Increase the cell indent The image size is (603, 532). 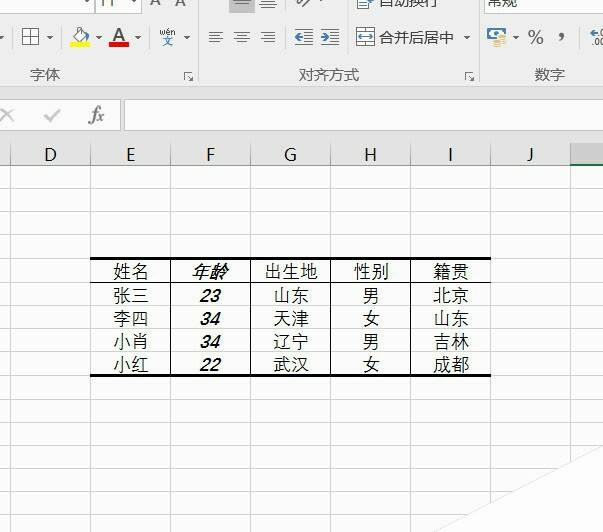pyautogui.click(x=330, y=37)
